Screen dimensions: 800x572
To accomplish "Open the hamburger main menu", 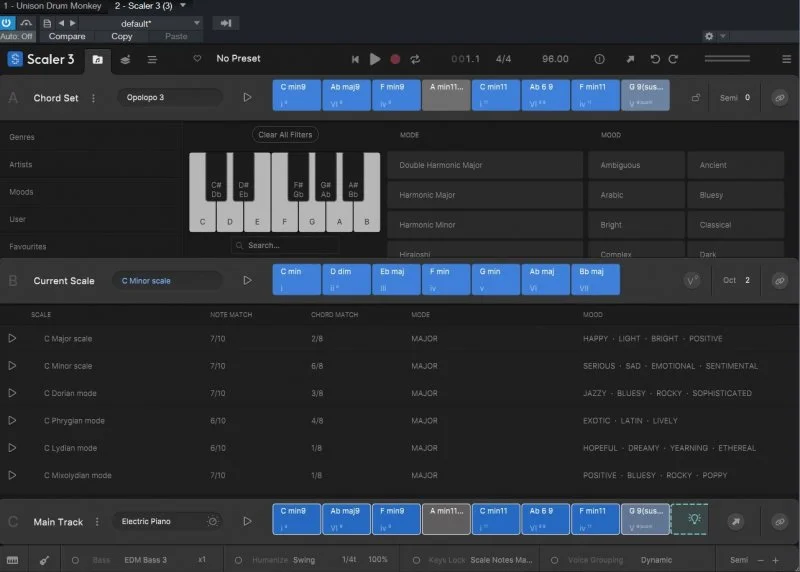I will (786, 59).
